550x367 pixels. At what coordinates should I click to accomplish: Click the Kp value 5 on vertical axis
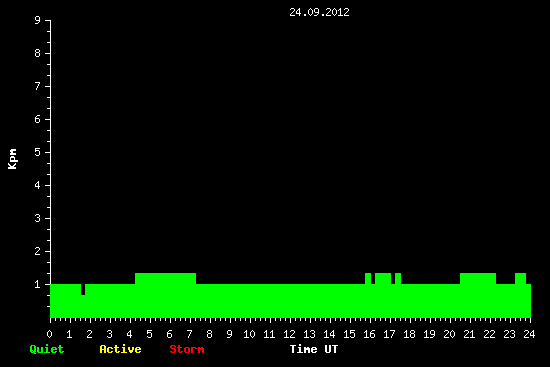[38, 152]
